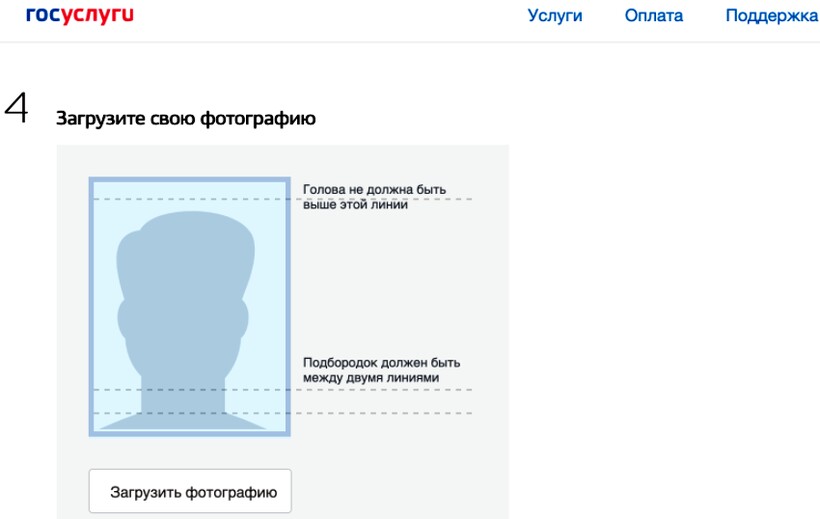This screenshot has height=519, width=820.
Task: Go to the Оплата section
Action: 653,16
